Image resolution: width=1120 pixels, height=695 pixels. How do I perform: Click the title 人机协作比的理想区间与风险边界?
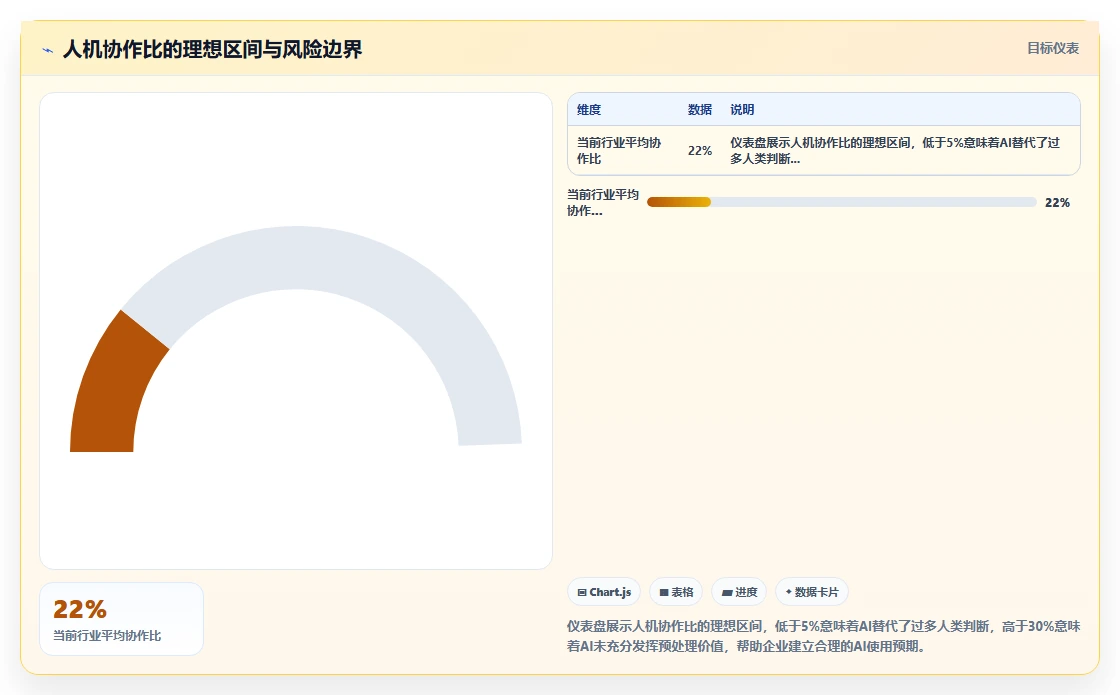[213, 49]
